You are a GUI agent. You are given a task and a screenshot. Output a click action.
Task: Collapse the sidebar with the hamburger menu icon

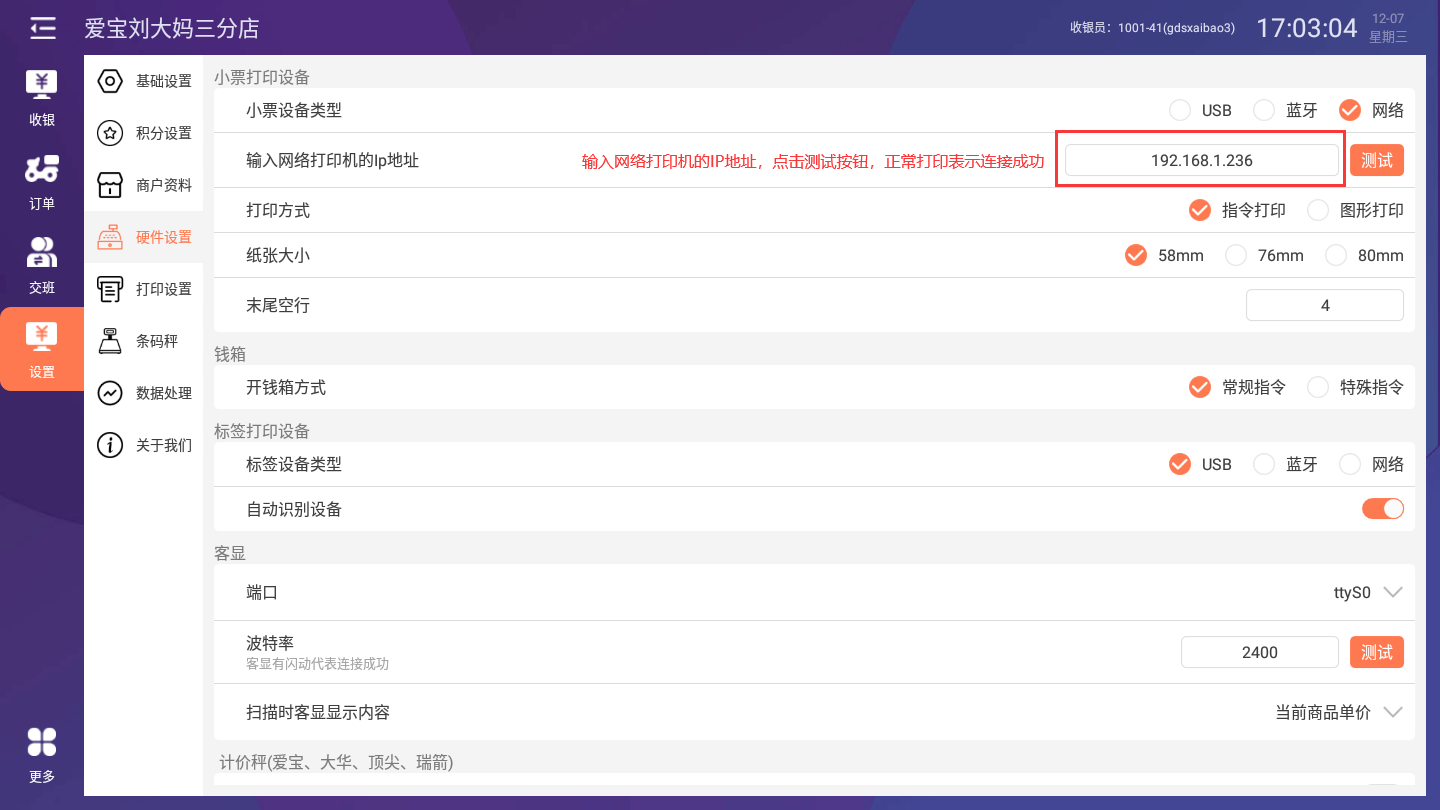click(x=42, y=28)
